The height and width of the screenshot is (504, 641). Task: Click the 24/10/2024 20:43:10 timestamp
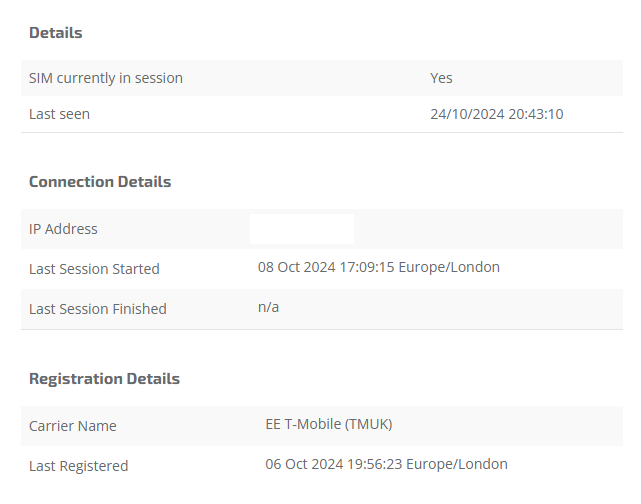497,114
